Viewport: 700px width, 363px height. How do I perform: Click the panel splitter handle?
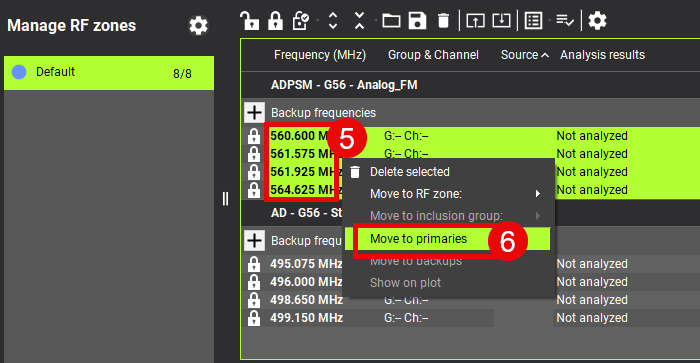click(x=225, y=199)
